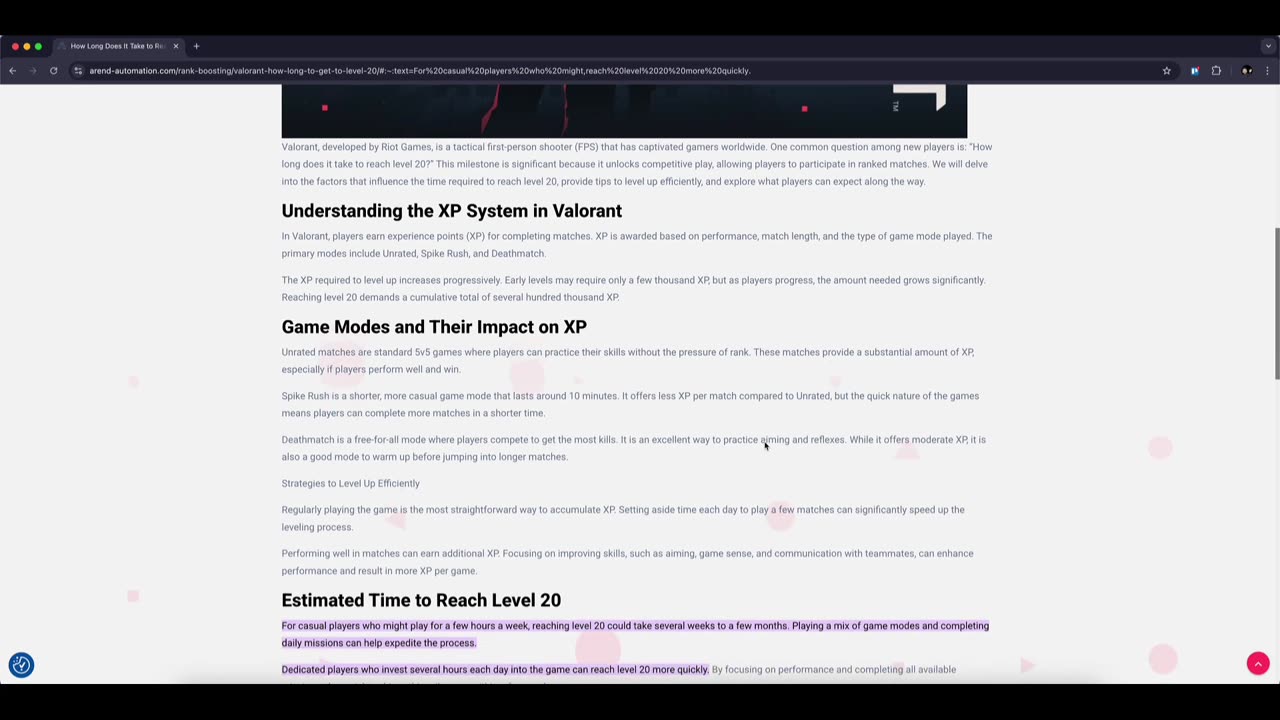Viewport: 1280px width, 720px height.
Task: Click the red scroll-to-top arrow button
Action: point(1258,663)
